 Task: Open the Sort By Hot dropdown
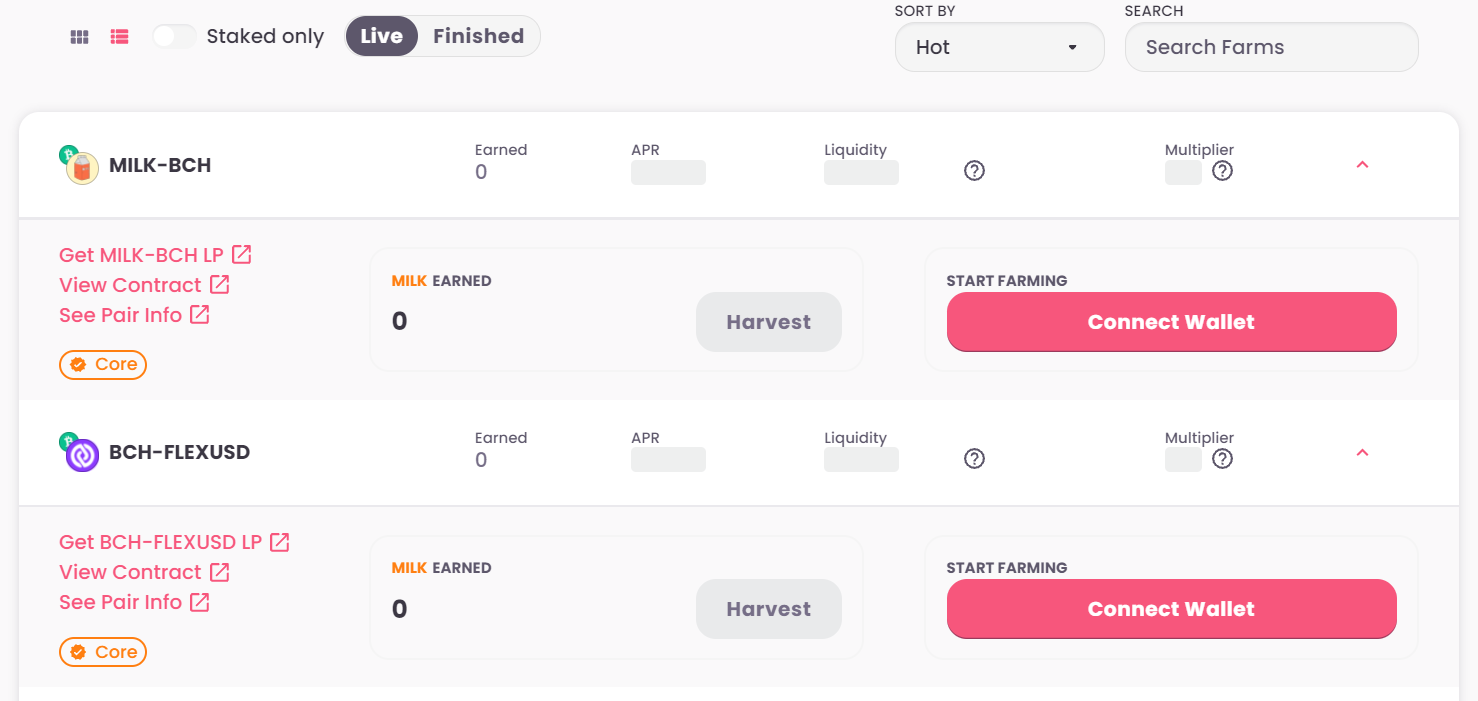[x=999, y=47]
